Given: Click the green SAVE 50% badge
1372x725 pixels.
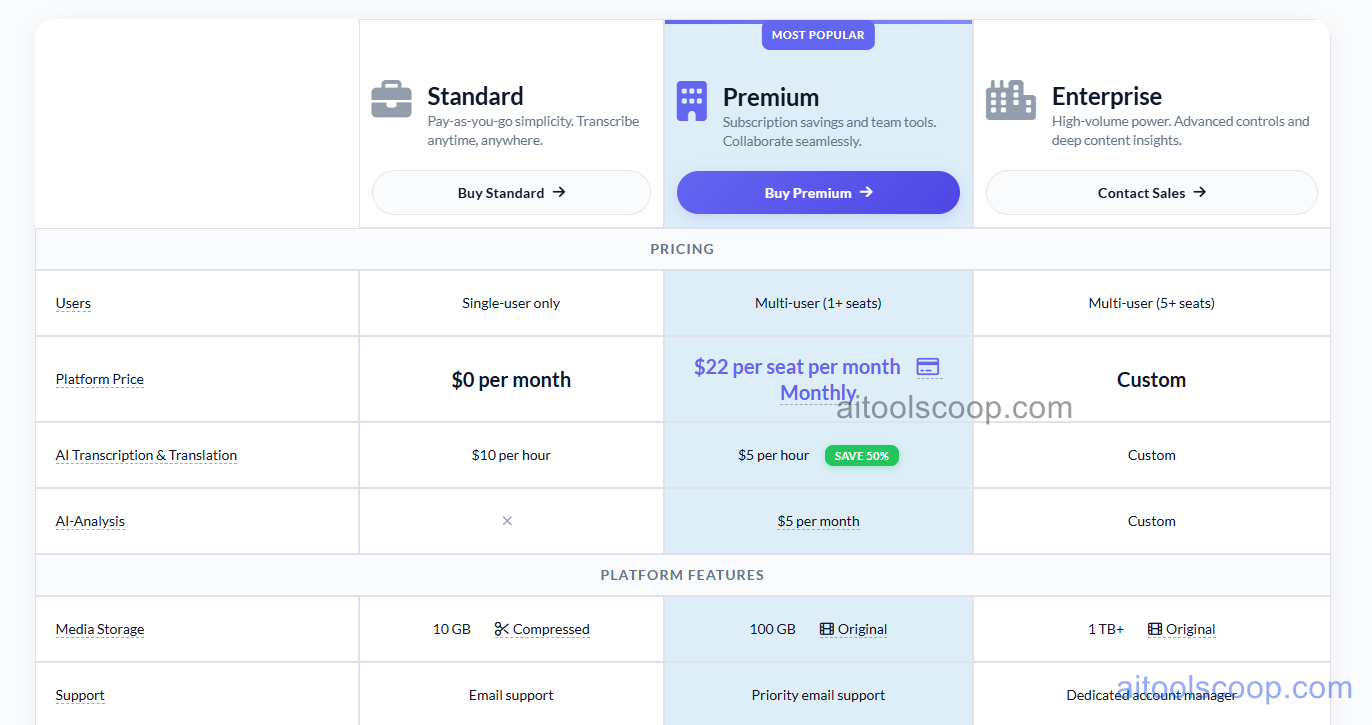Looking at the screenshot, I should (x=861, y=455).
